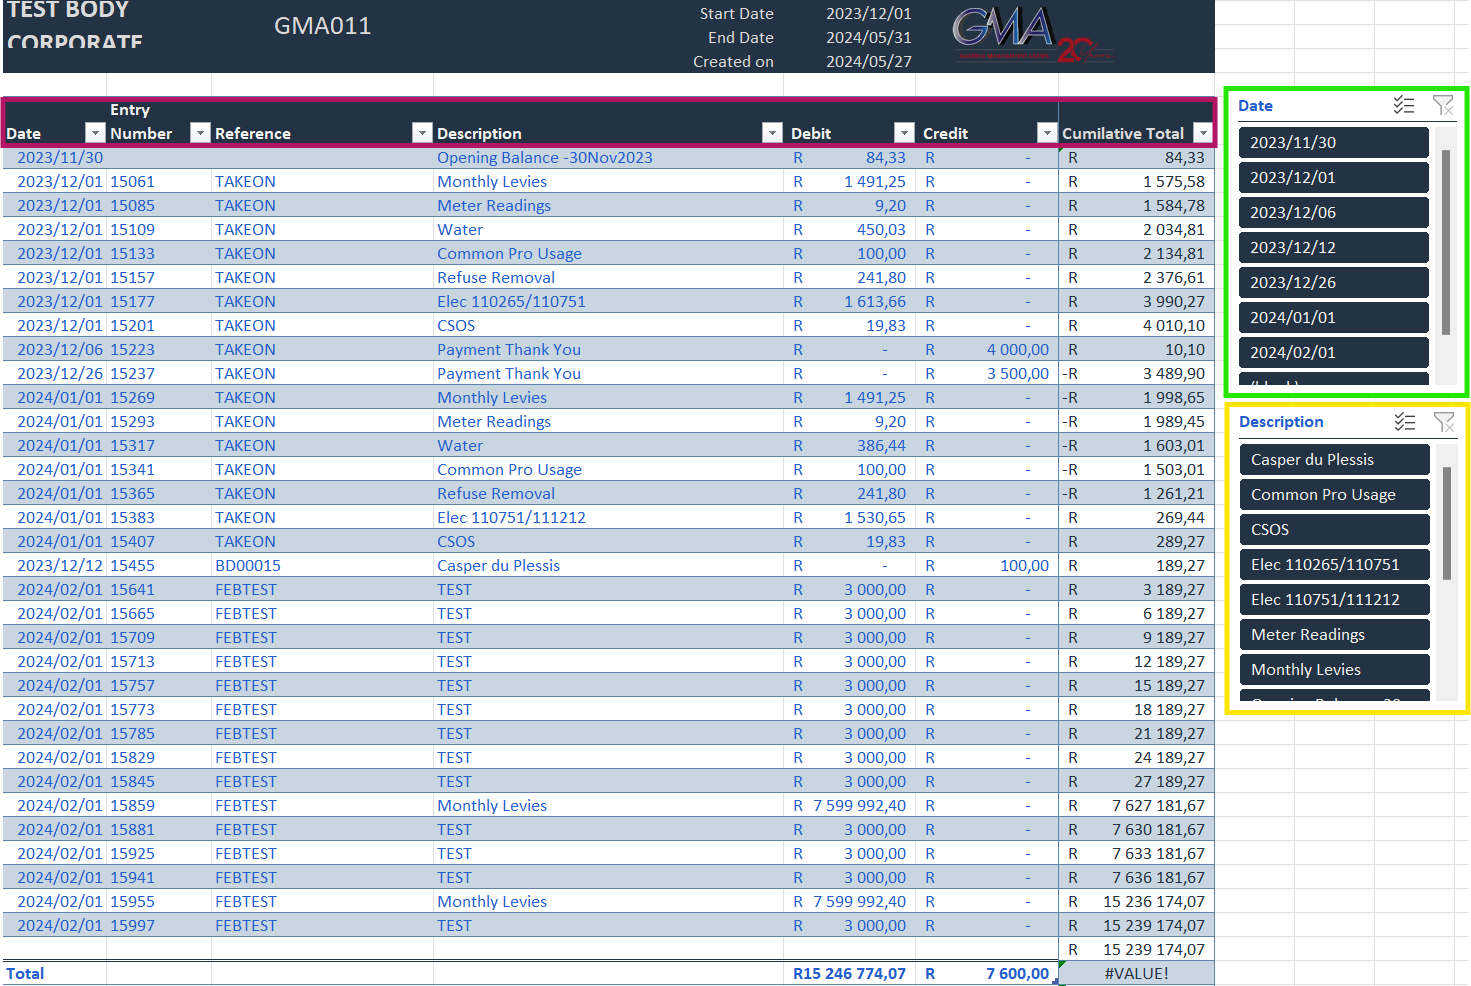Select entry number 15237 cell

pos(158,373)
